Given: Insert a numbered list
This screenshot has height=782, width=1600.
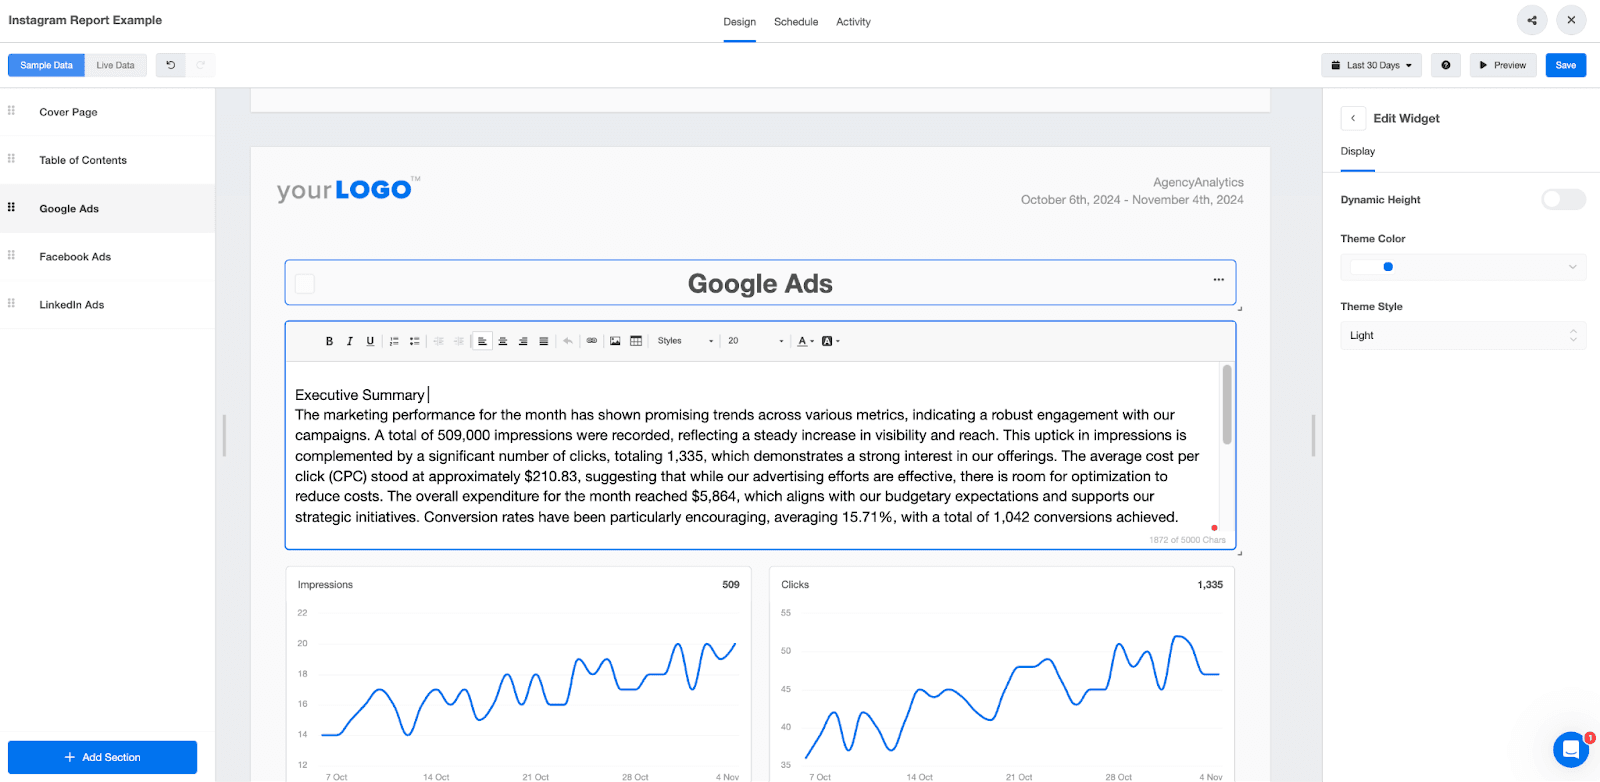Looking at the screenshot, I should (x=395, y=340).
